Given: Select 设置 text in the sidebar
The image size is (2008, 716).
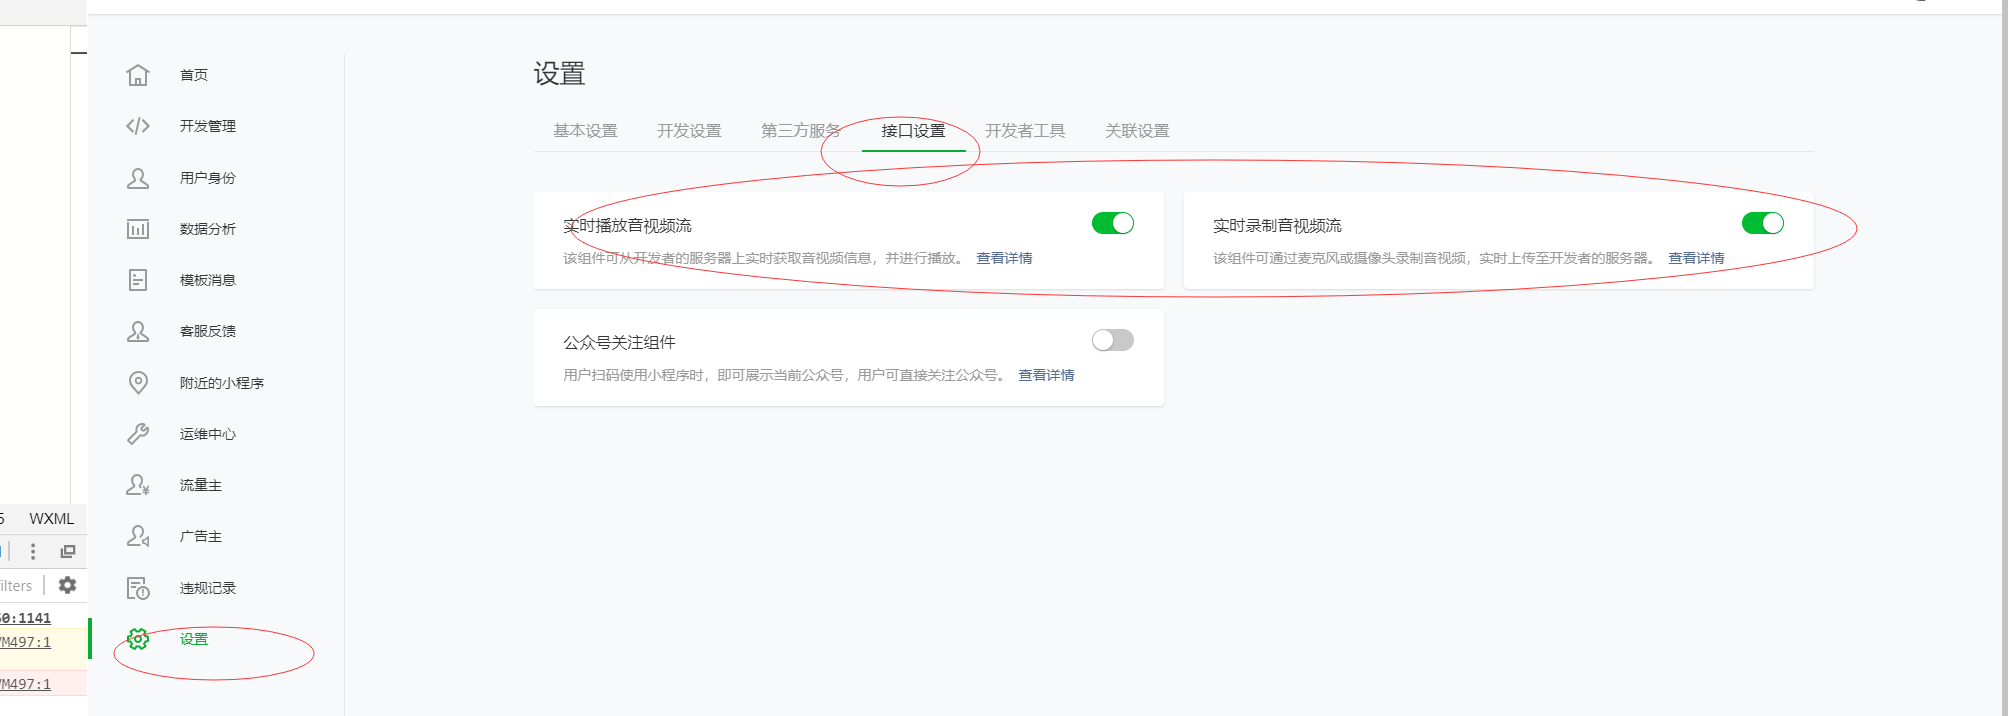Looking at the screenshot, I should point(194,639).
